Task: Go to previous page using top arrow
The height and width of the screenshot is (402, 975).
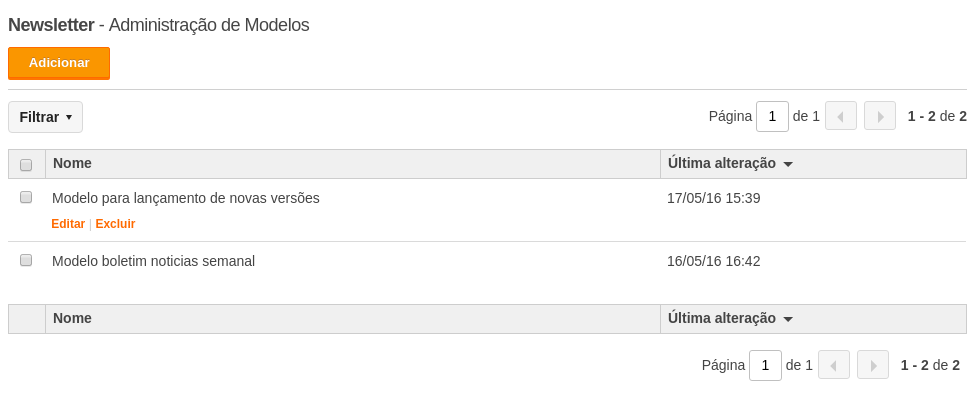Action: [841, 116]
